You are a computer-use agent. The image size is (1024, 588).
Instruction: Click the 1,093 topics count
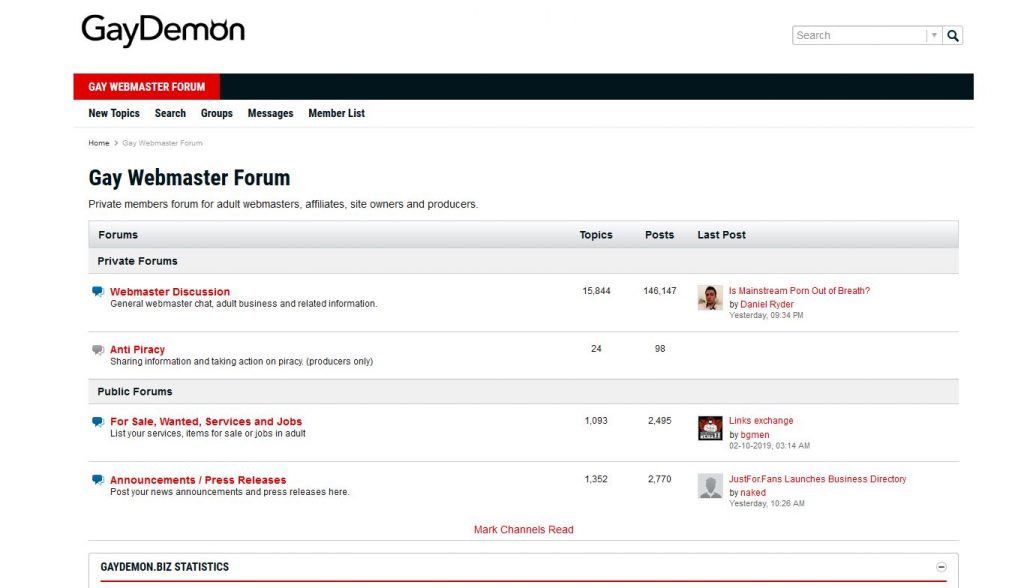point(596,421)
